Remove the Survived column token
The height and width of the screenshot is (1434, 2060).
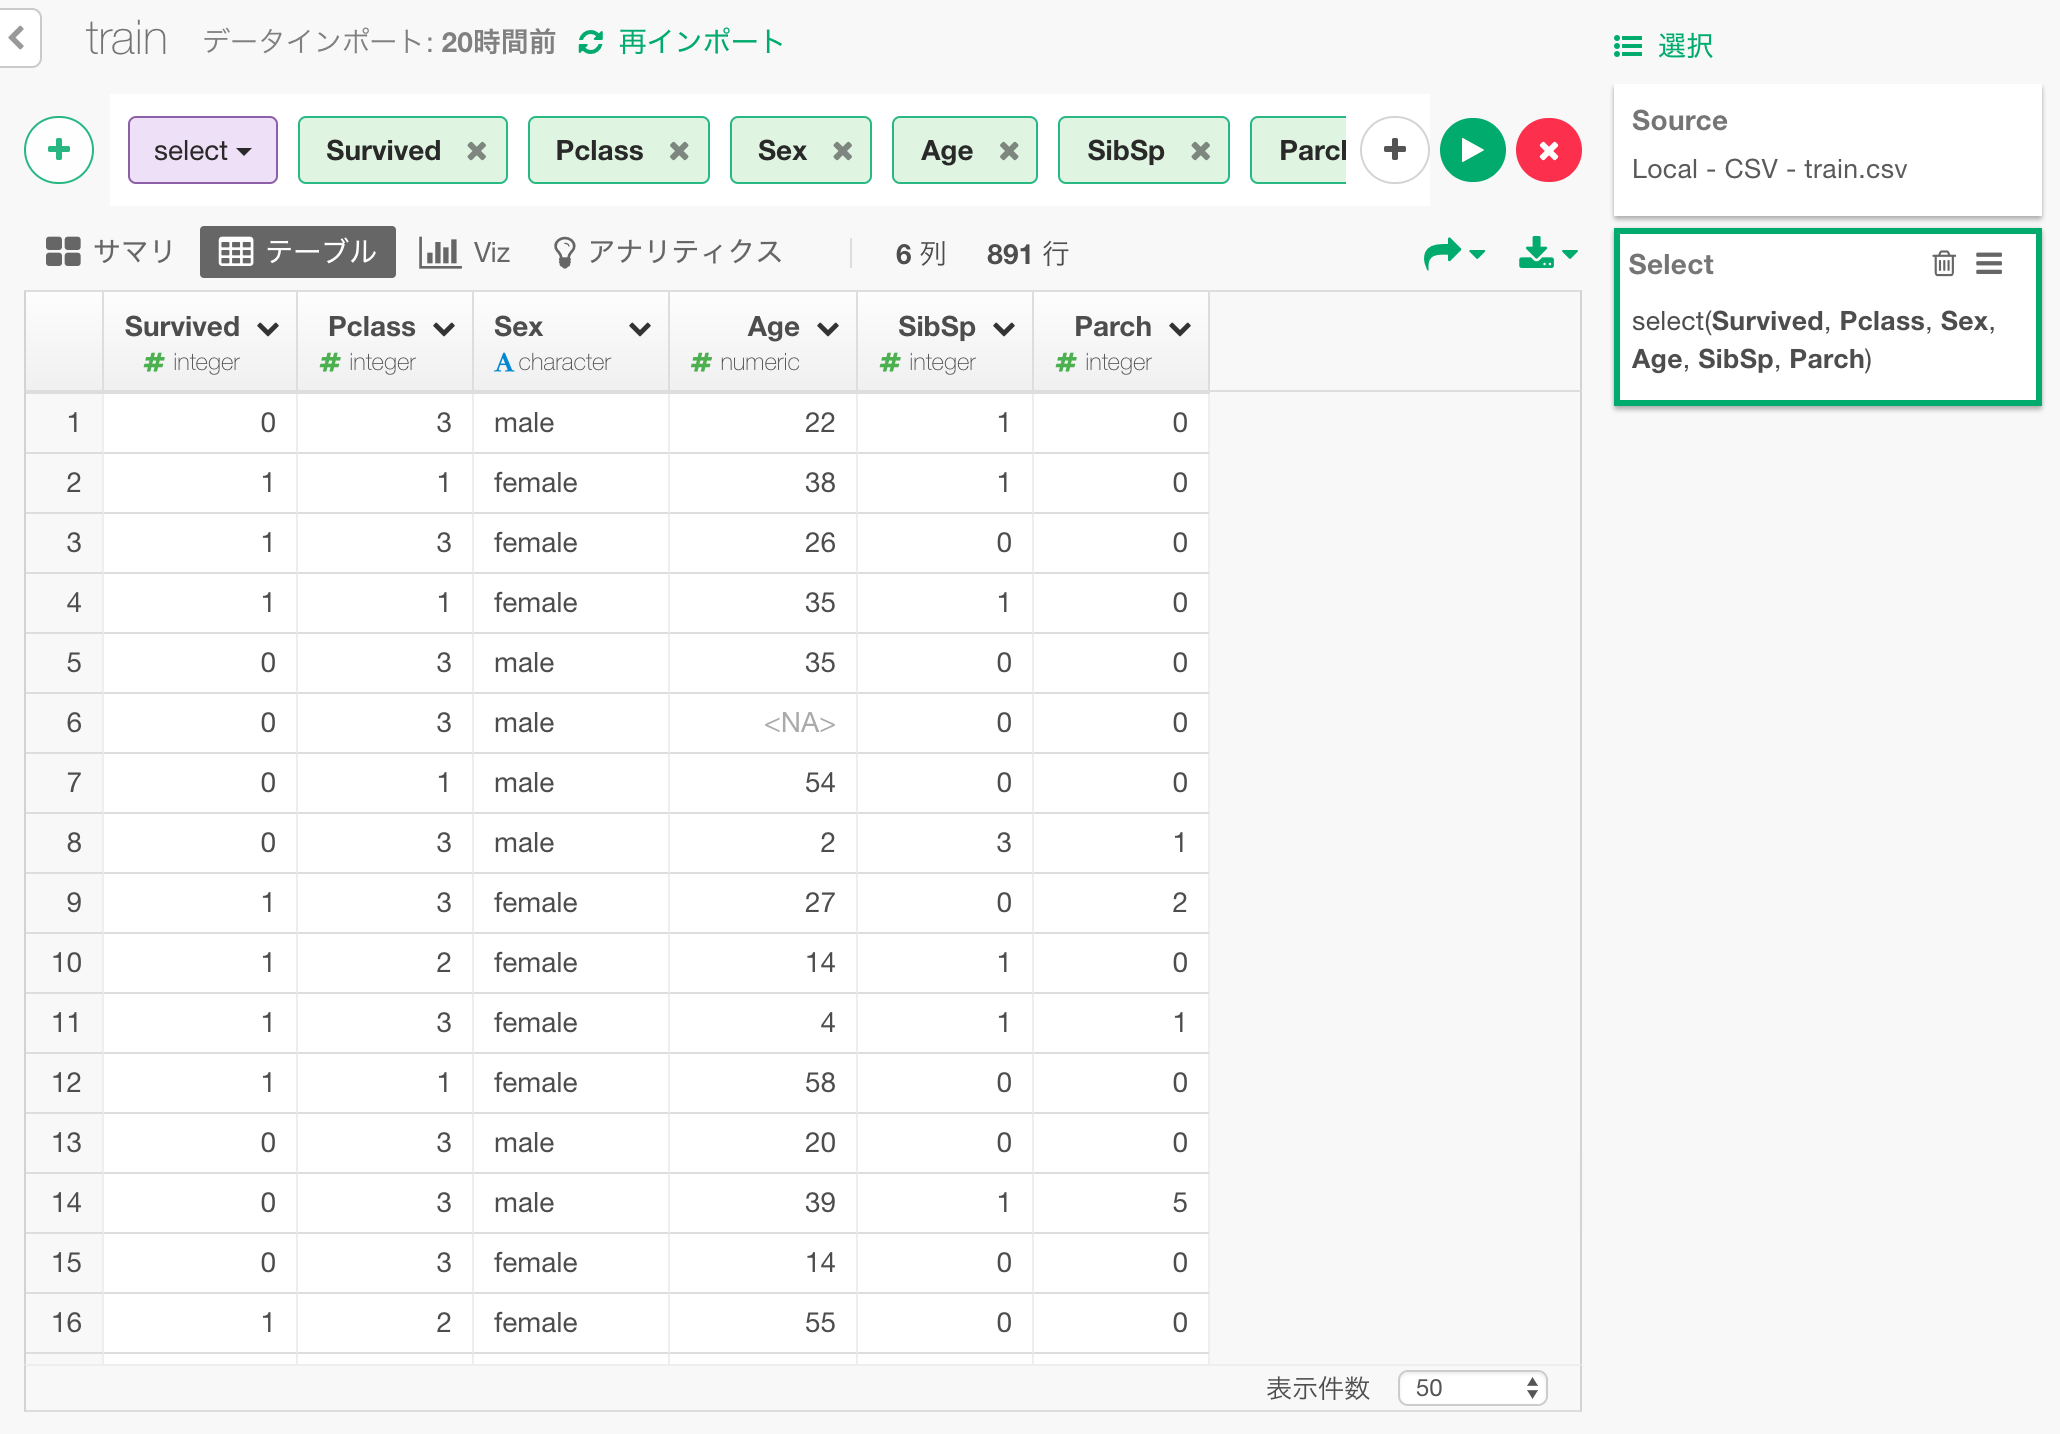(x=477, y=150)
